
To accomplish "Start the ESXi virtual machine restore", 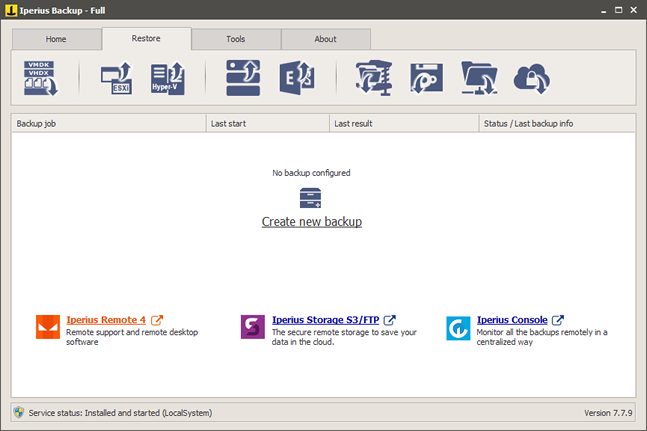I will (117, 78).
